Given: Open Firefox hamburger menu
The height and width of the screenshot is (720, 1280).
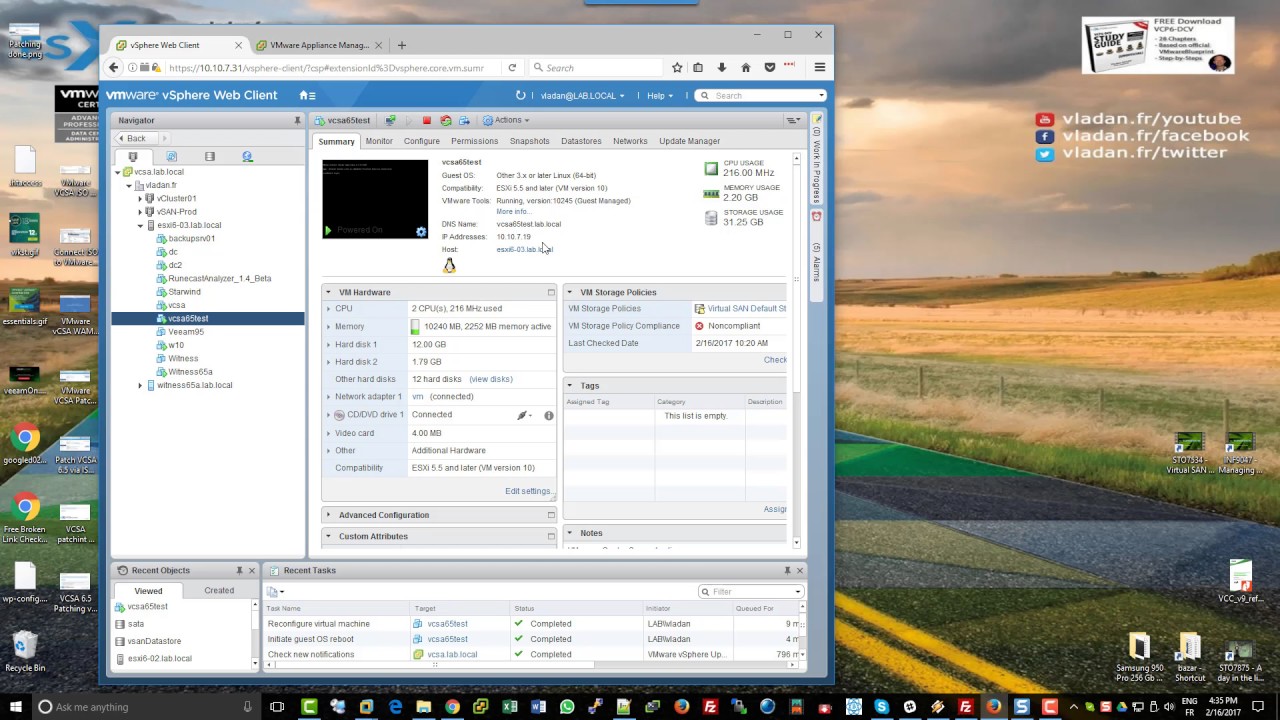Looking at the screenshot, I should coord(819,68).
